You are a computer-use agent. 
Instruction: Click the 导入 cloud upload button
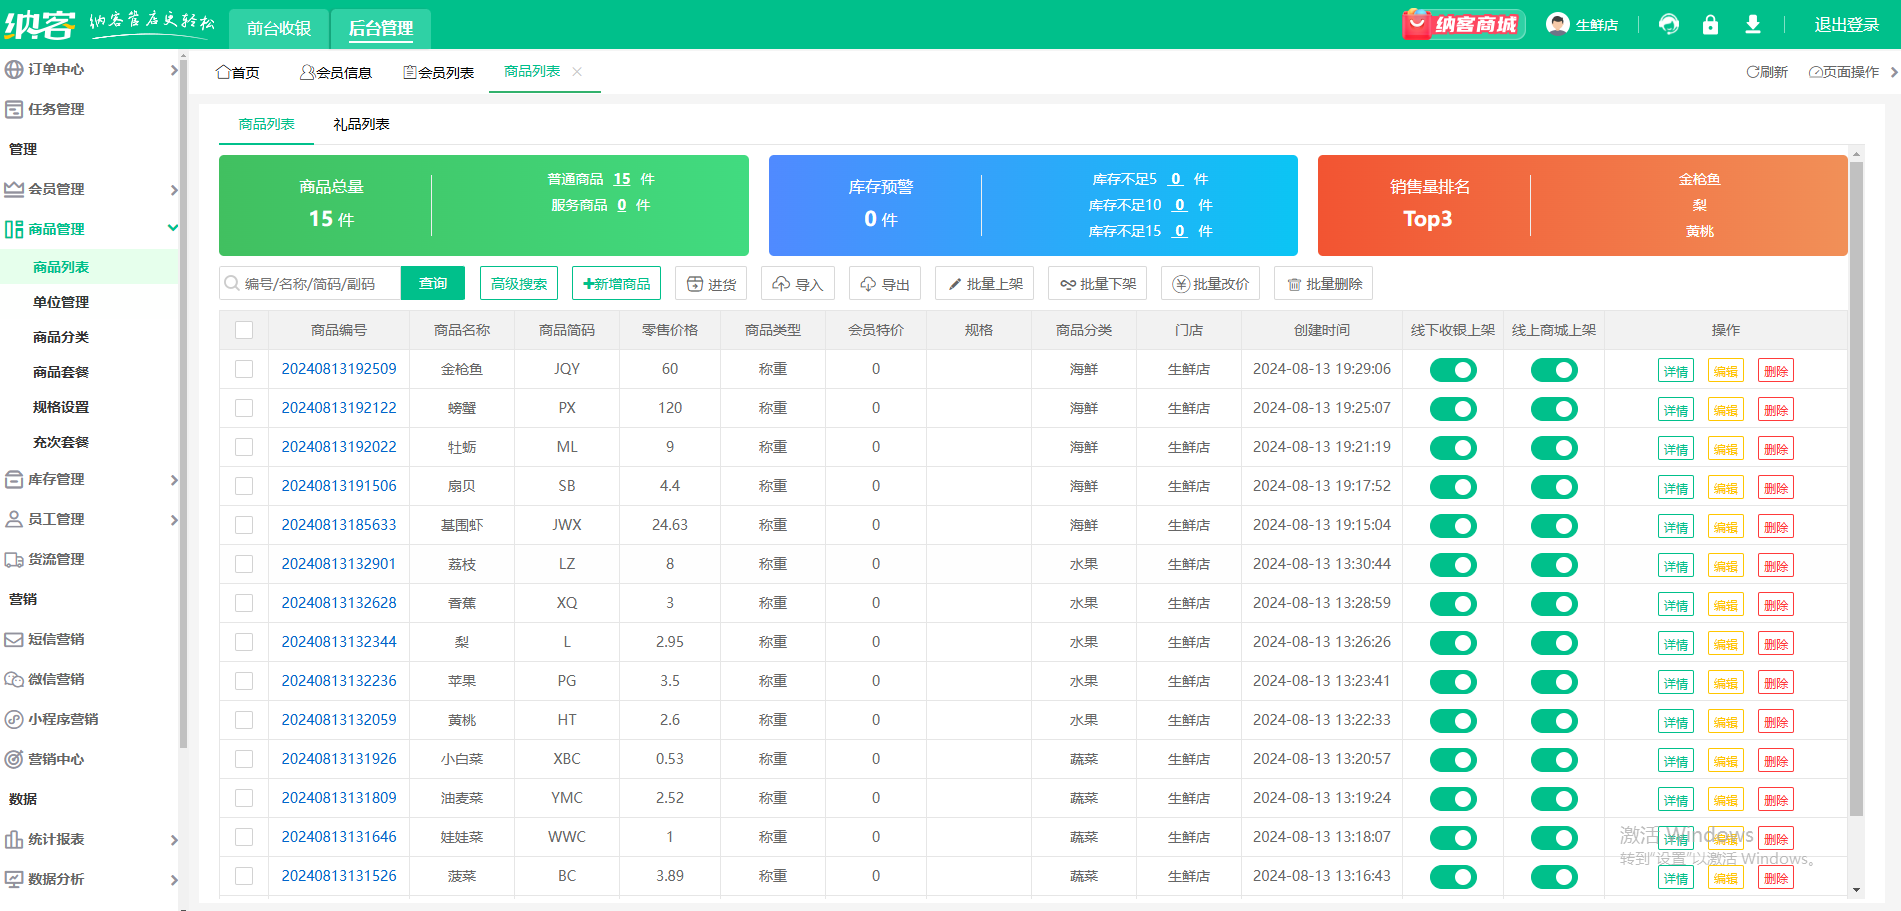[797, 284]
